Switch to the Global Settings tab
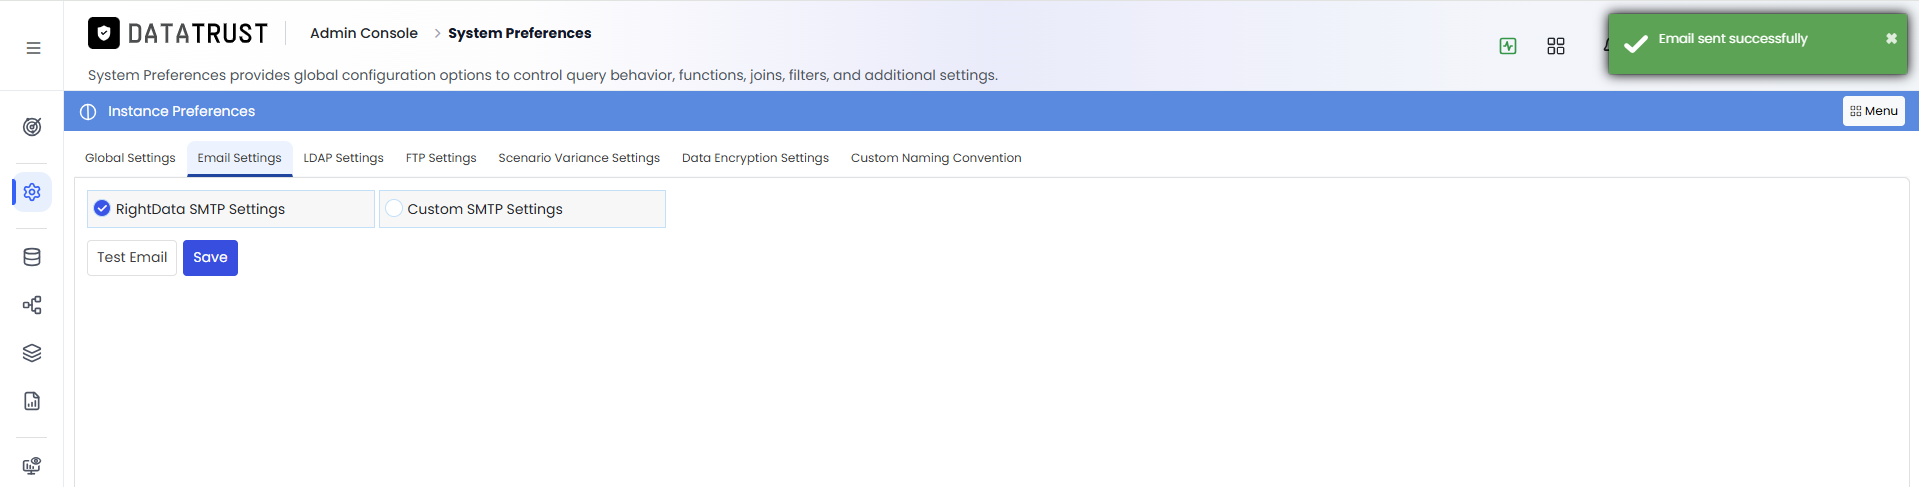 [130, 158]
